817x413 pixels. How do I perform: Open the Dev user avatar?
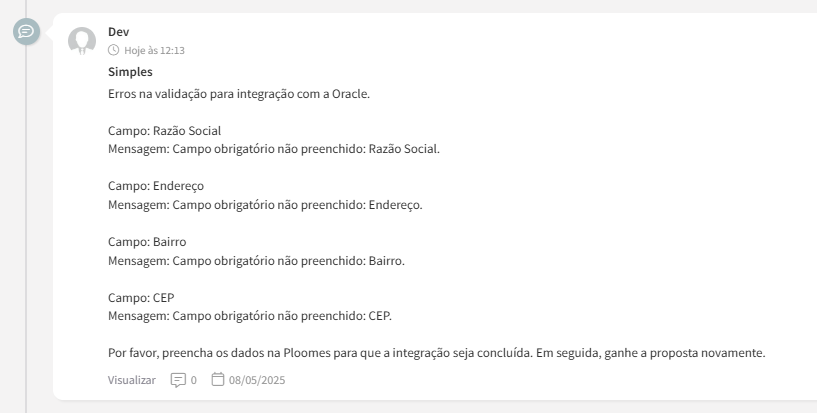[x=81, y=41]
